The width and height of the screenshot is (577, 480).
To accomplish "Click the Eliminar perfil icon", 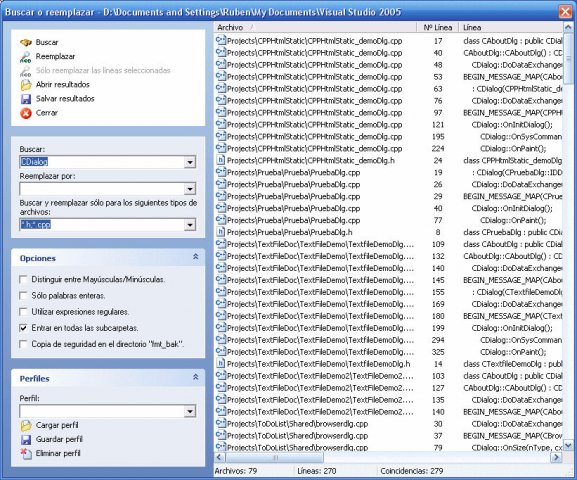I will coord(26,454).
